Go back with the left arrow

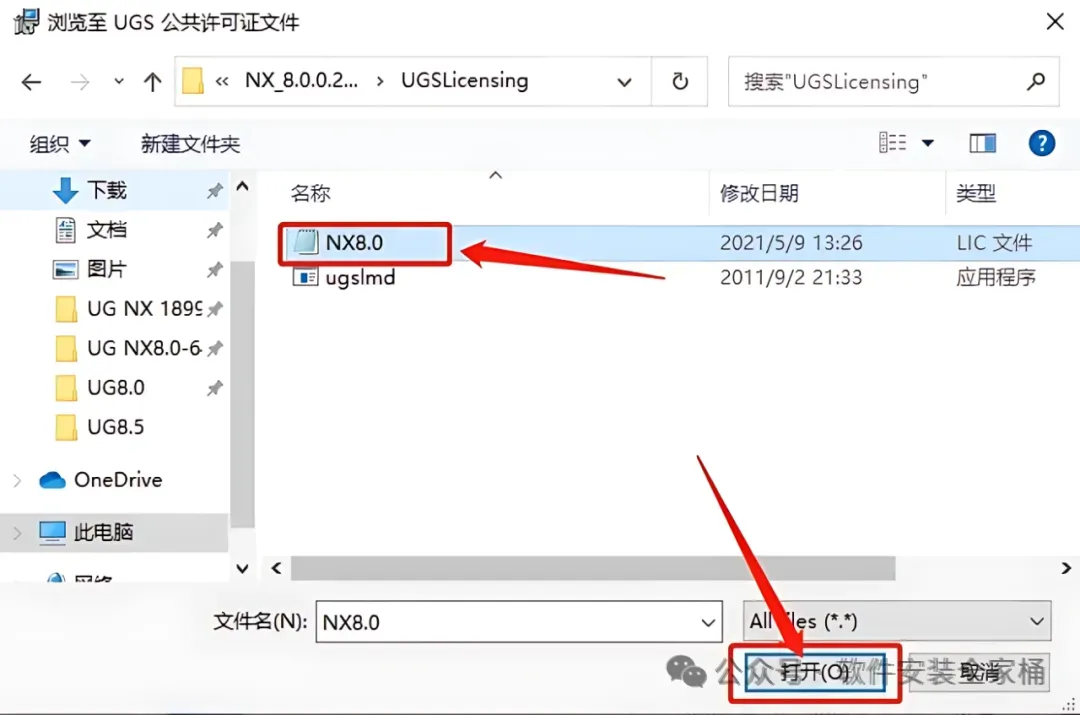coord(31,83)
